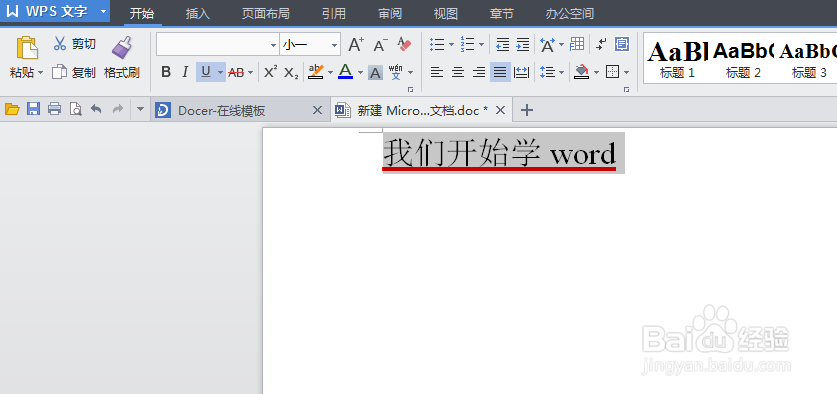Open the WPS 文字 application menu arrow

[103, 11]
